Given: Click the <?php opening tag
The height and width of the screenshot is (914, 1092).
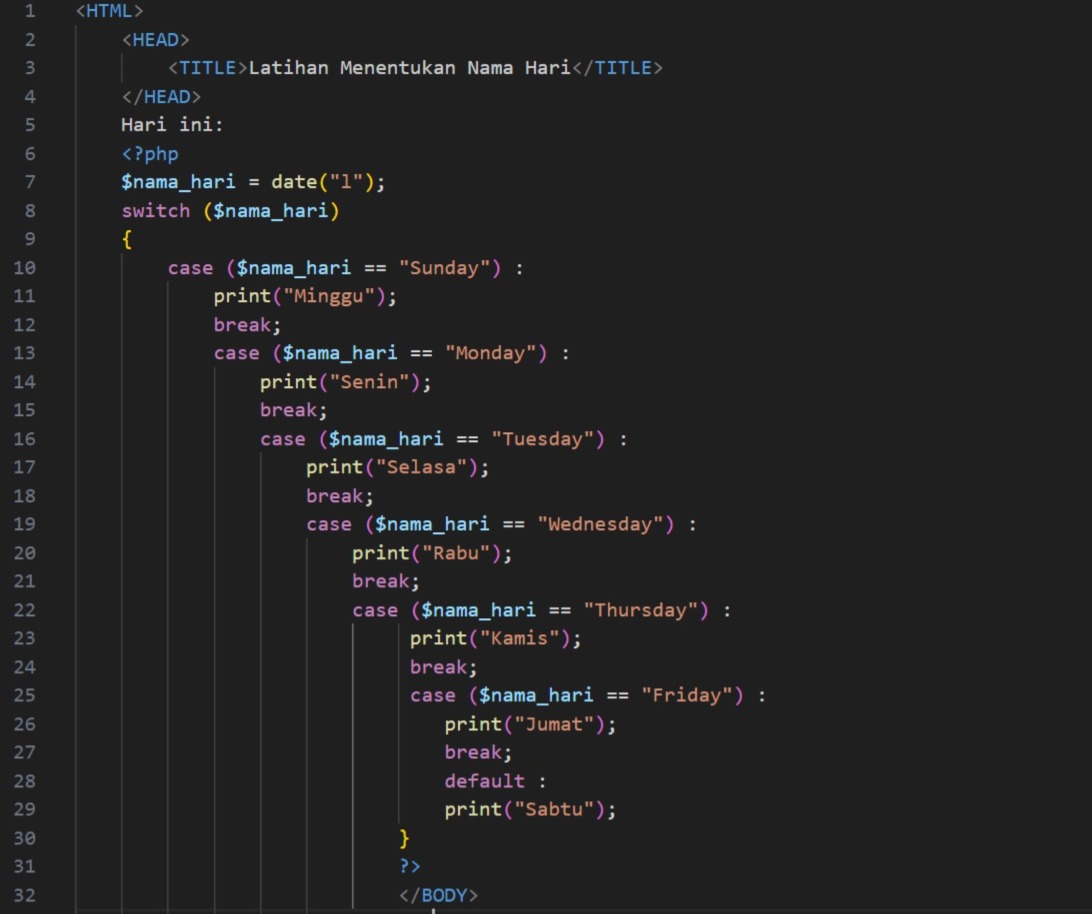Looking at the screenshot, I should [x=150, y=154].
